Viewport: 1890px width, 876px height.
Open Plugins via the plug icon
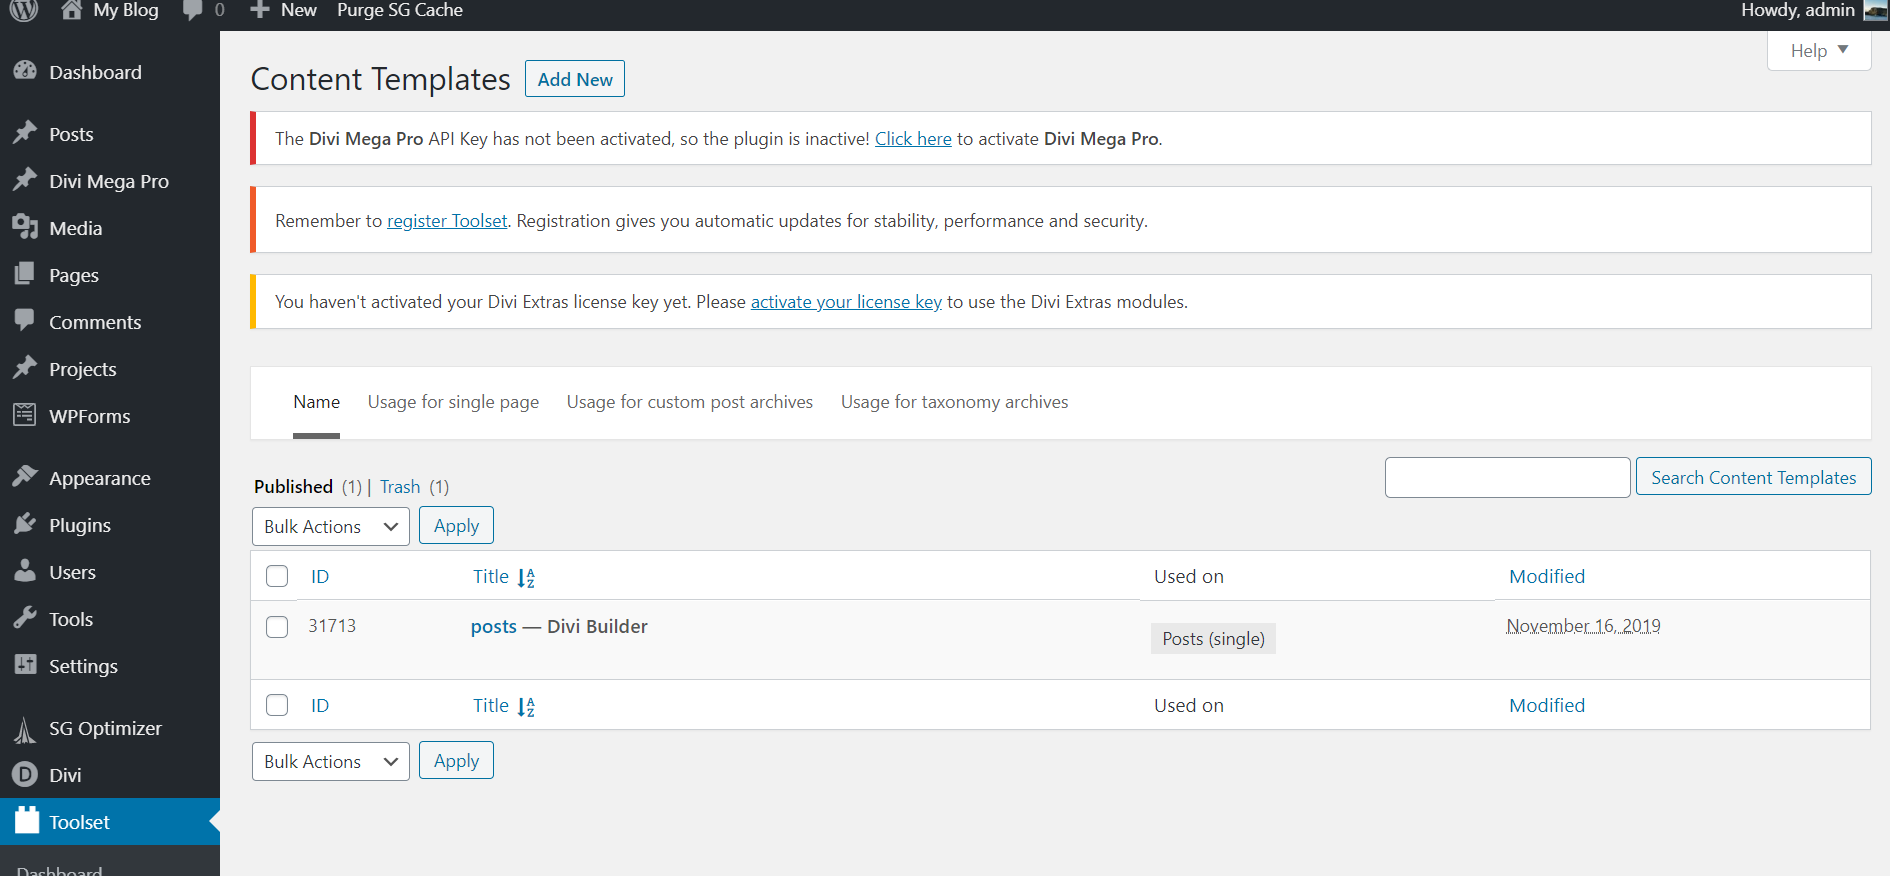pyautogui.click(x=25, y=524)
